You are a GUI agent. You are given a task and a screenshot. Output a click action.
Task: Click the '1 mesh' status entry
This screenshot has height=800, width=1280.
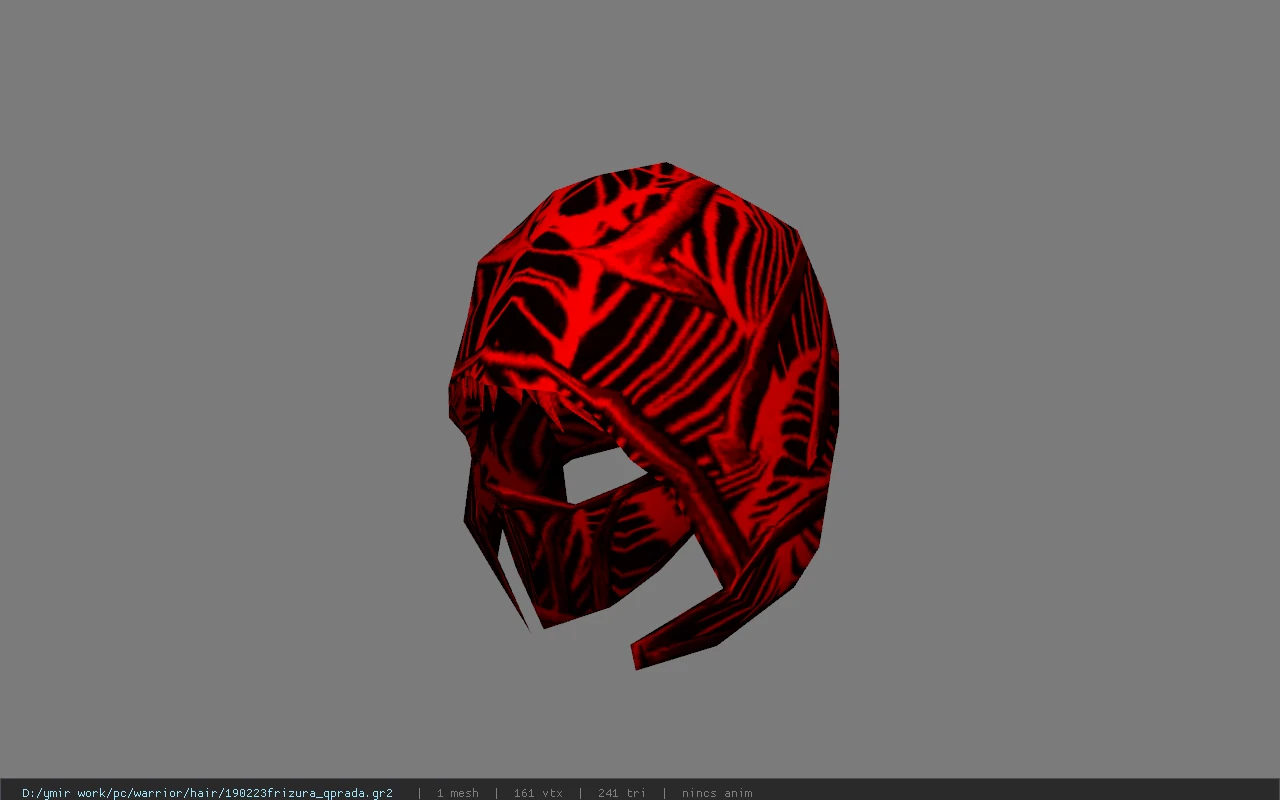pyautogui.click(x=457, y=793)
